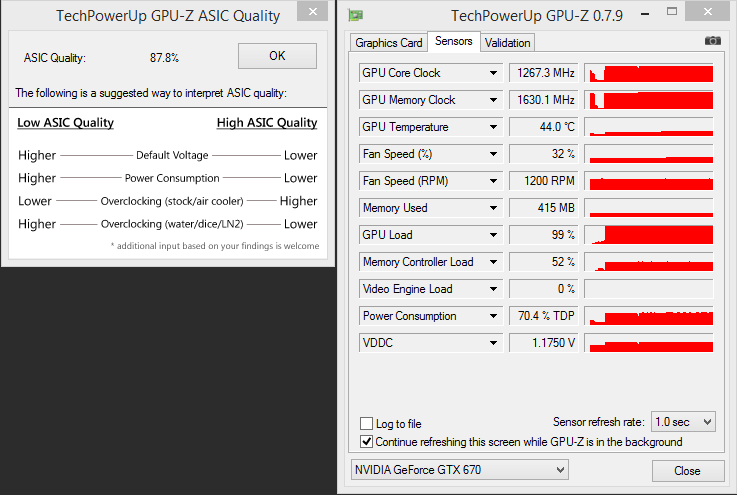Open GPU Temperature sensor dropdown
The image size is (737, 495).
[x=431, y=127]
